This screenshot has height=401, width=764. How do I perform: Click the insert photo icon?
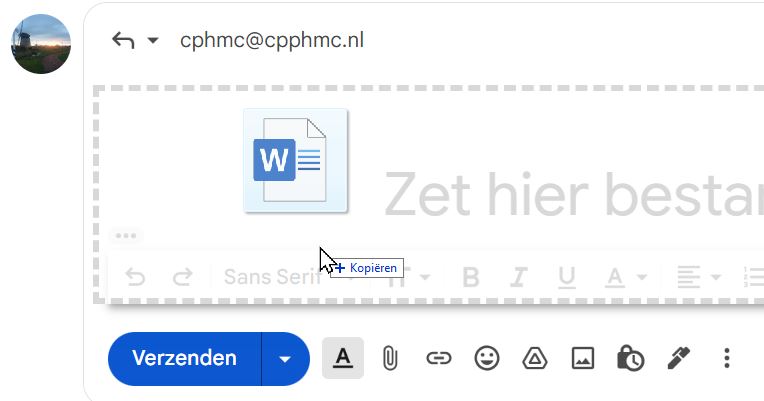[x=582, y=358]
